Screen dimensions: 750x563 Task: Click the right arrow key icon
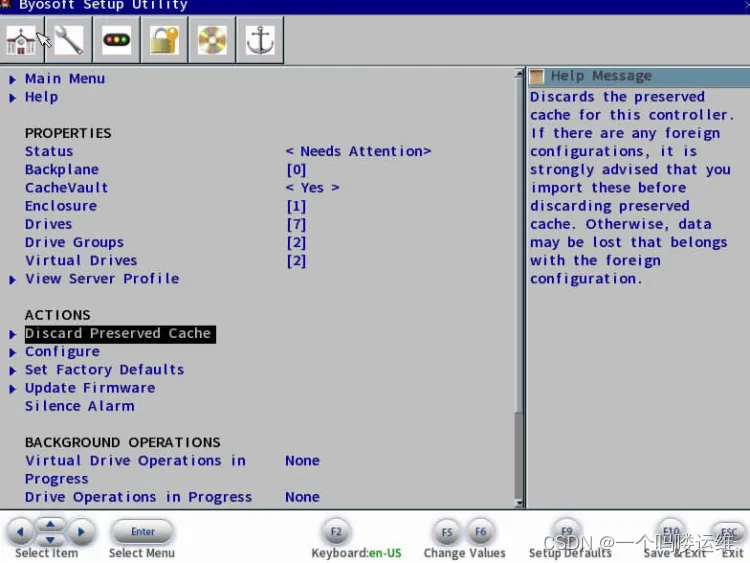(80, 531)
